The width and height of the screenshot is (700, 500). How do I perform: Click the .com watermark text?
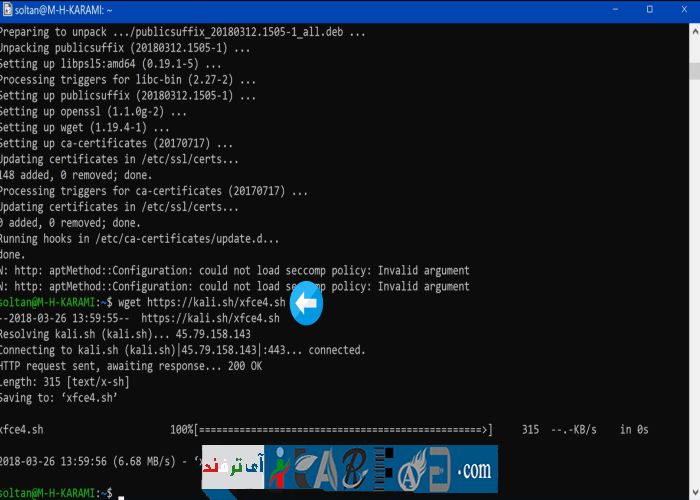(x=476, y=468)
